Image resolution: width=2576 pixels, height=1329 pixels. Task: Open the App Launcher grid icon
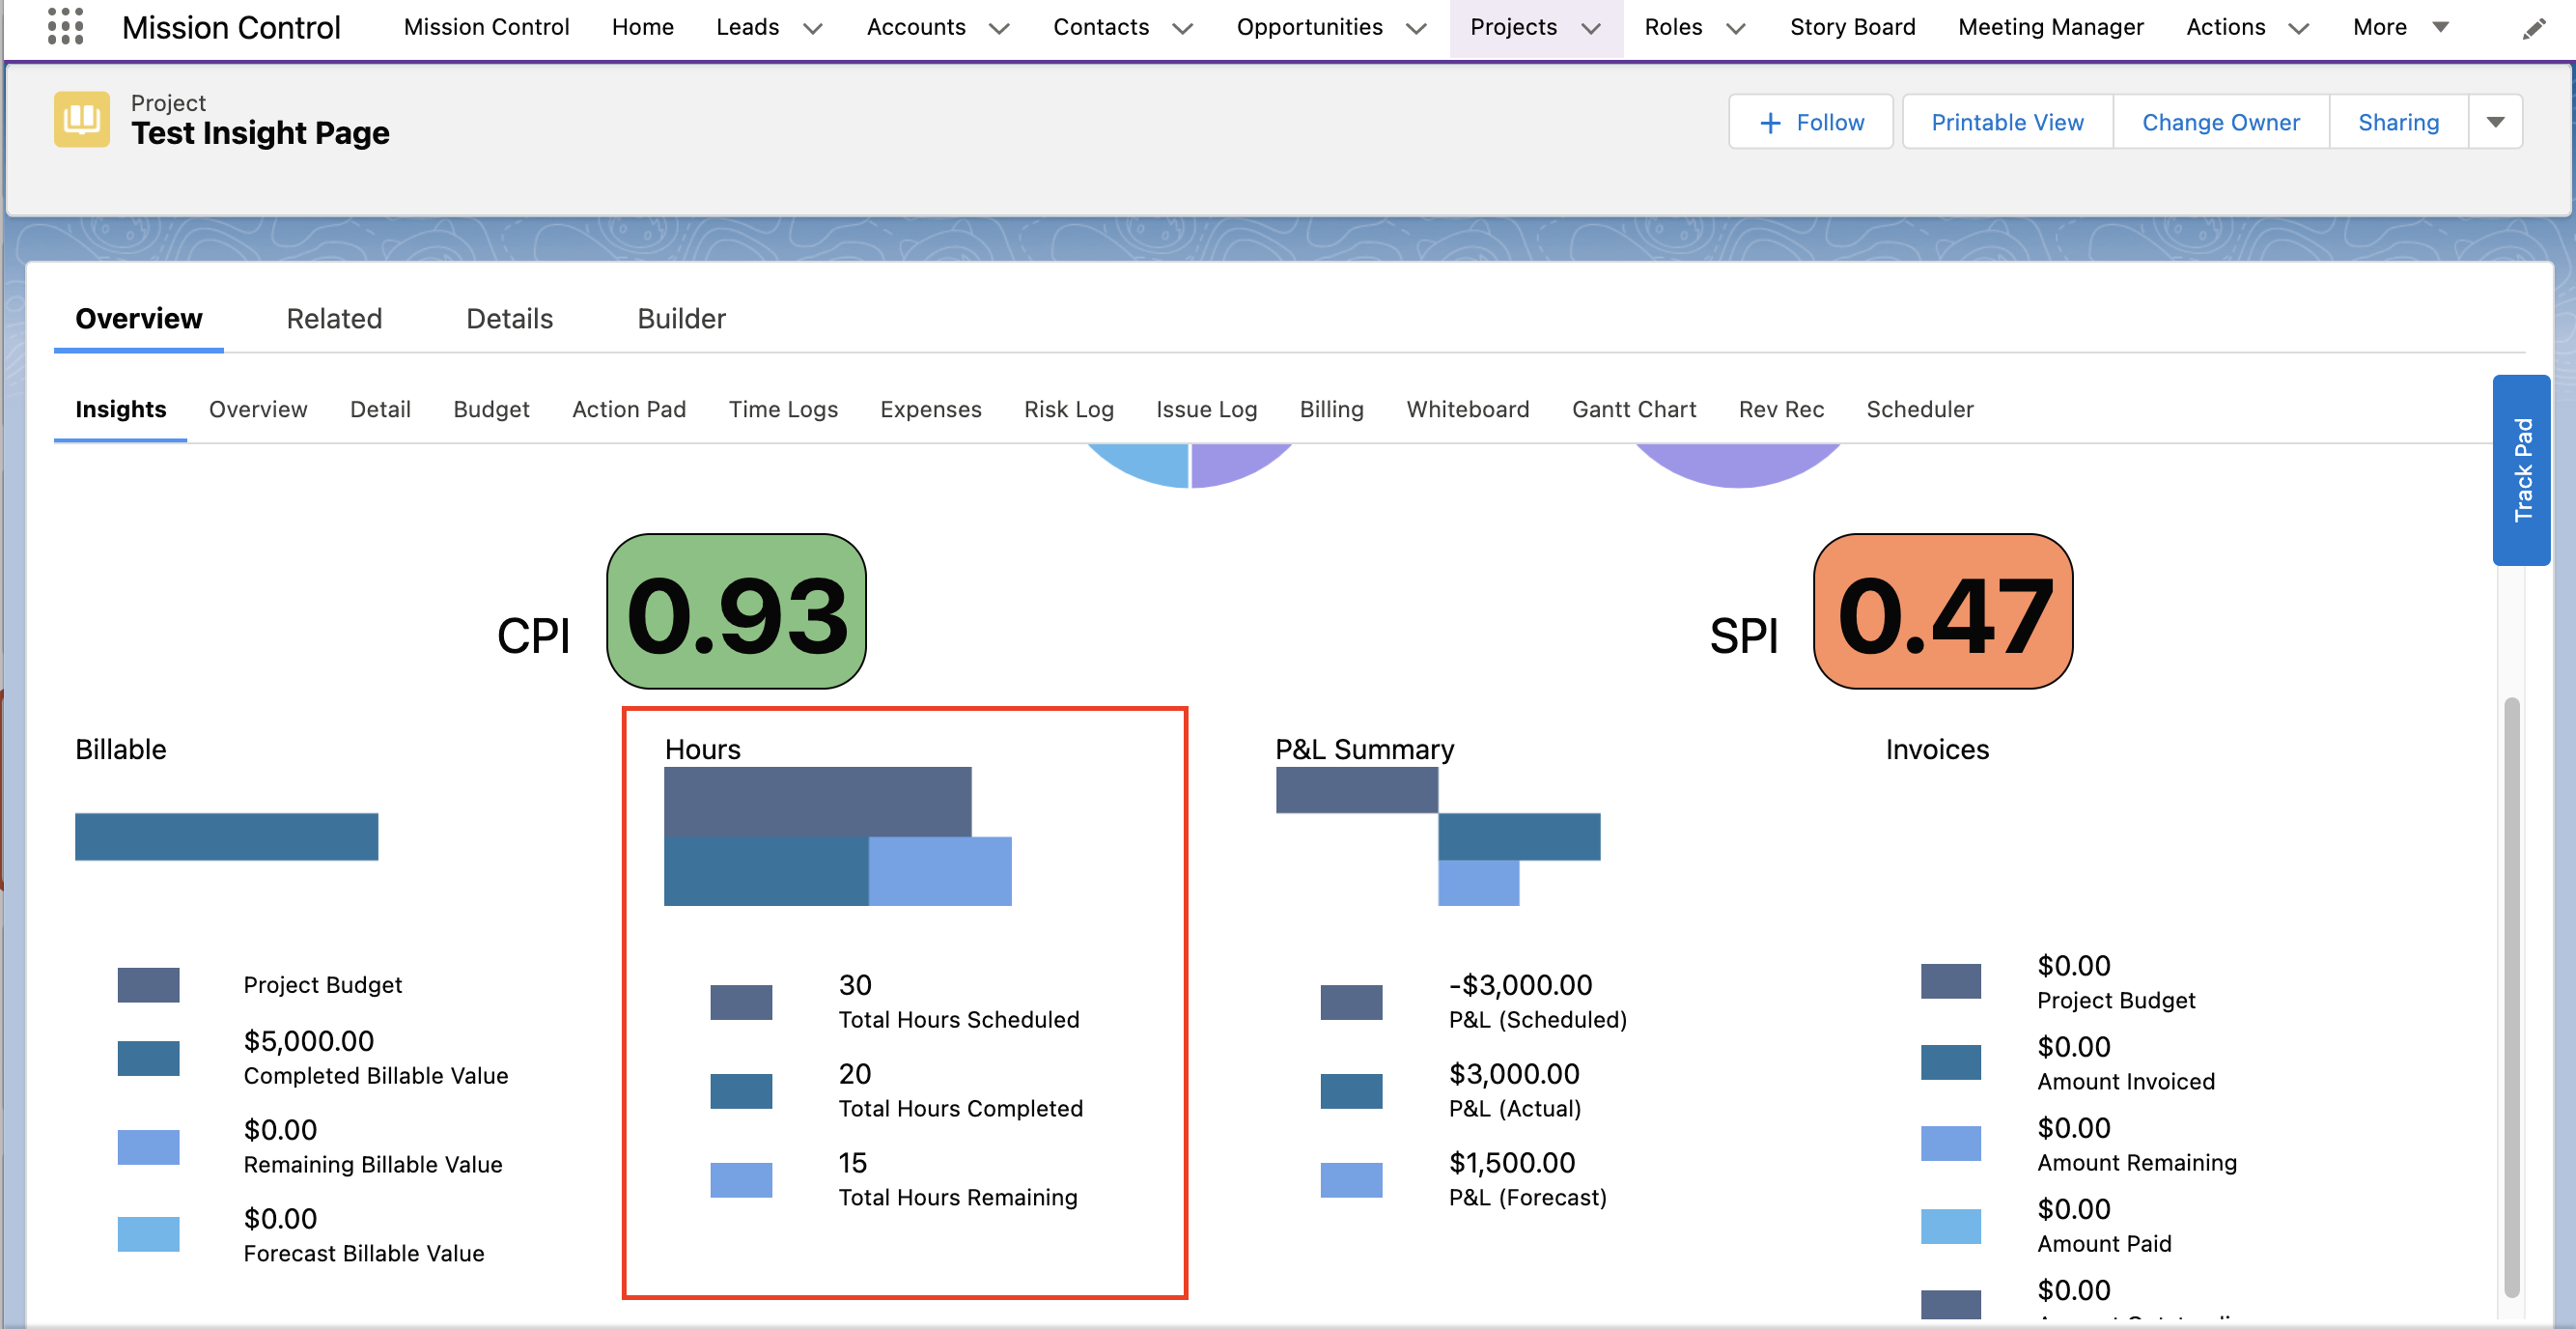pyautogui.click(x=65, y=27)
